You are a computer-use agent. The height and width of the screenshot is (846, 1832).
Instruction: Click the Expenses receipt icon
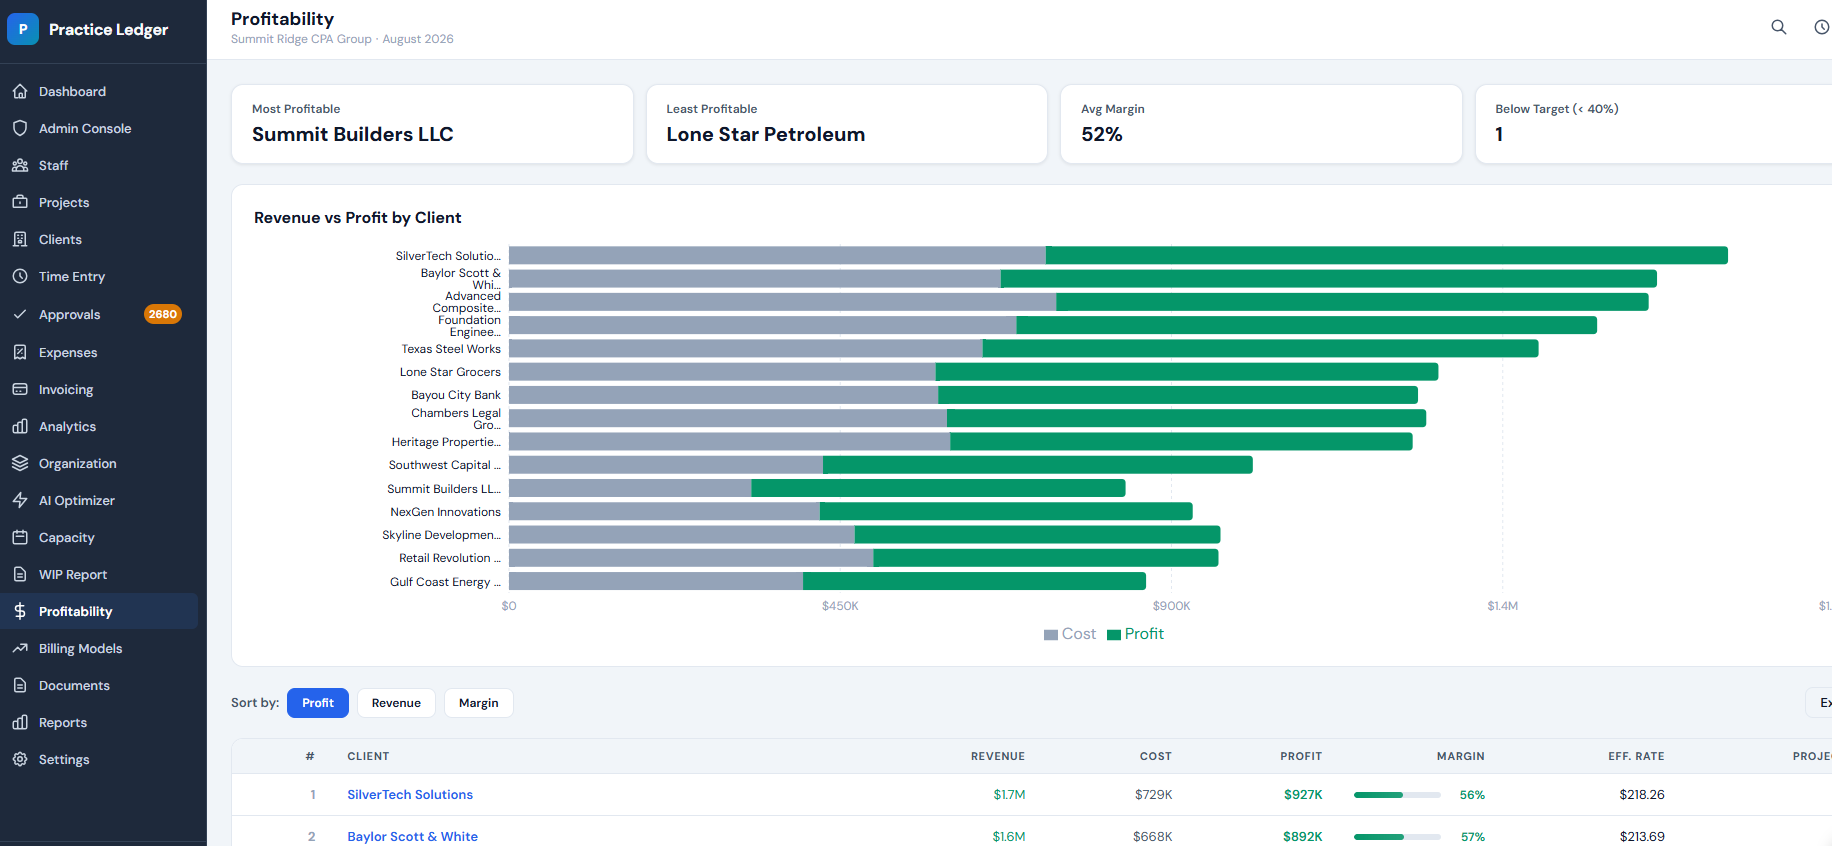pos(20,352)
